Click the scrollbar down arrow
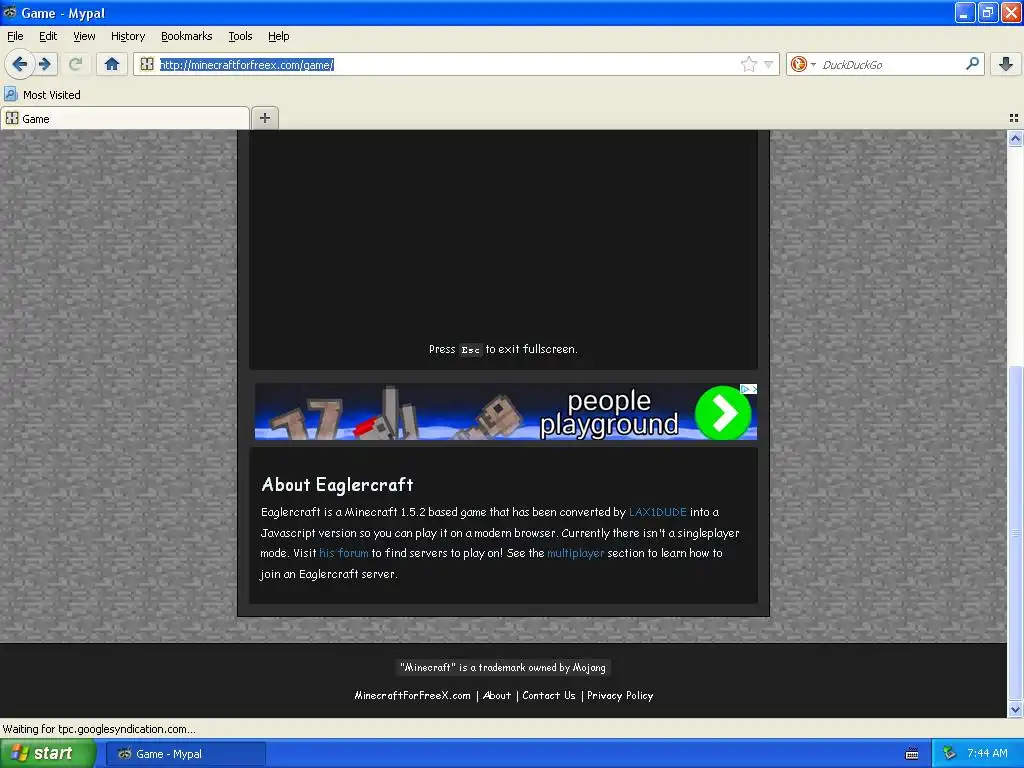The image size is (1024, 768). 1015,709
